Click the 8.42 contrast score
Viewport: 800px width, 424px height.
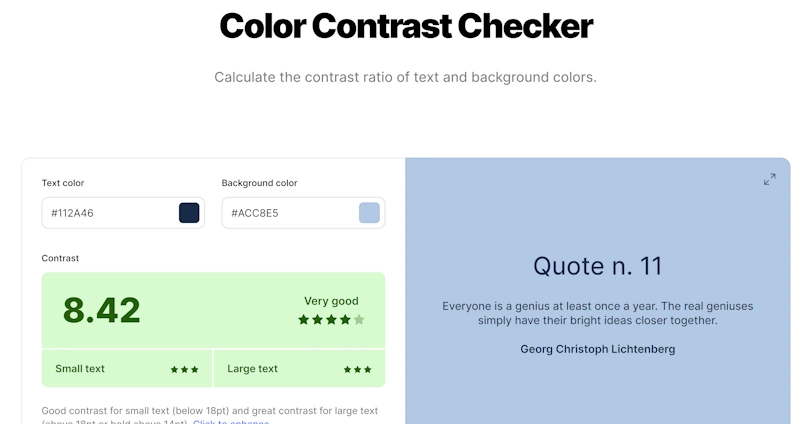[102, 310]
